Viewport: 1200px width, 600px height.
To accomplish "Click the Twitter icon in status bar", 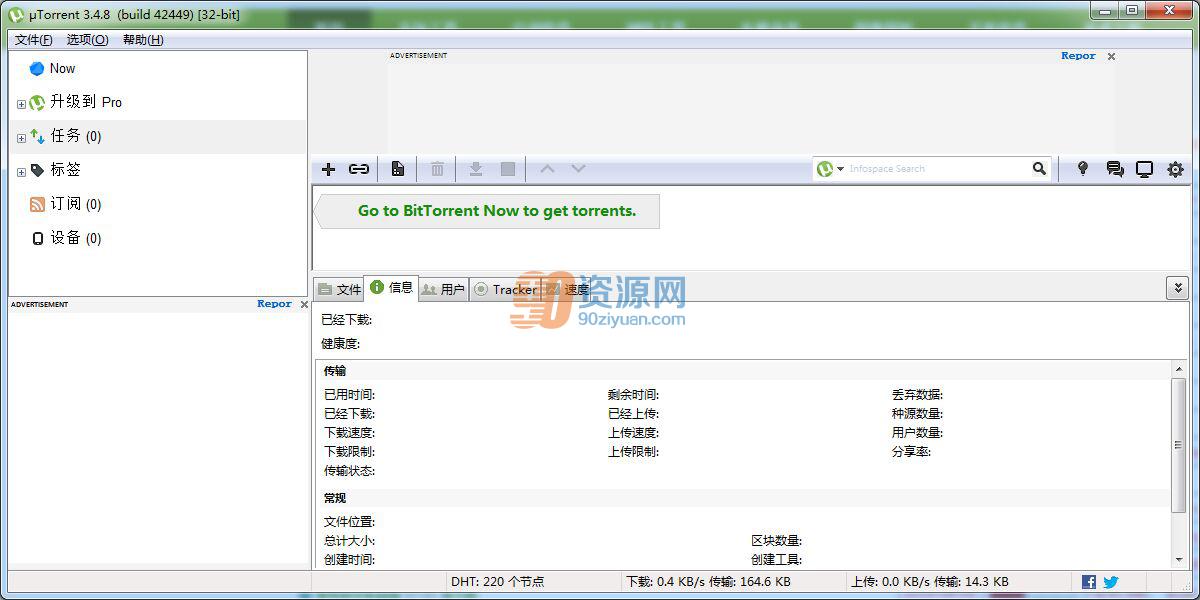I will click(x=1110, y=582).
